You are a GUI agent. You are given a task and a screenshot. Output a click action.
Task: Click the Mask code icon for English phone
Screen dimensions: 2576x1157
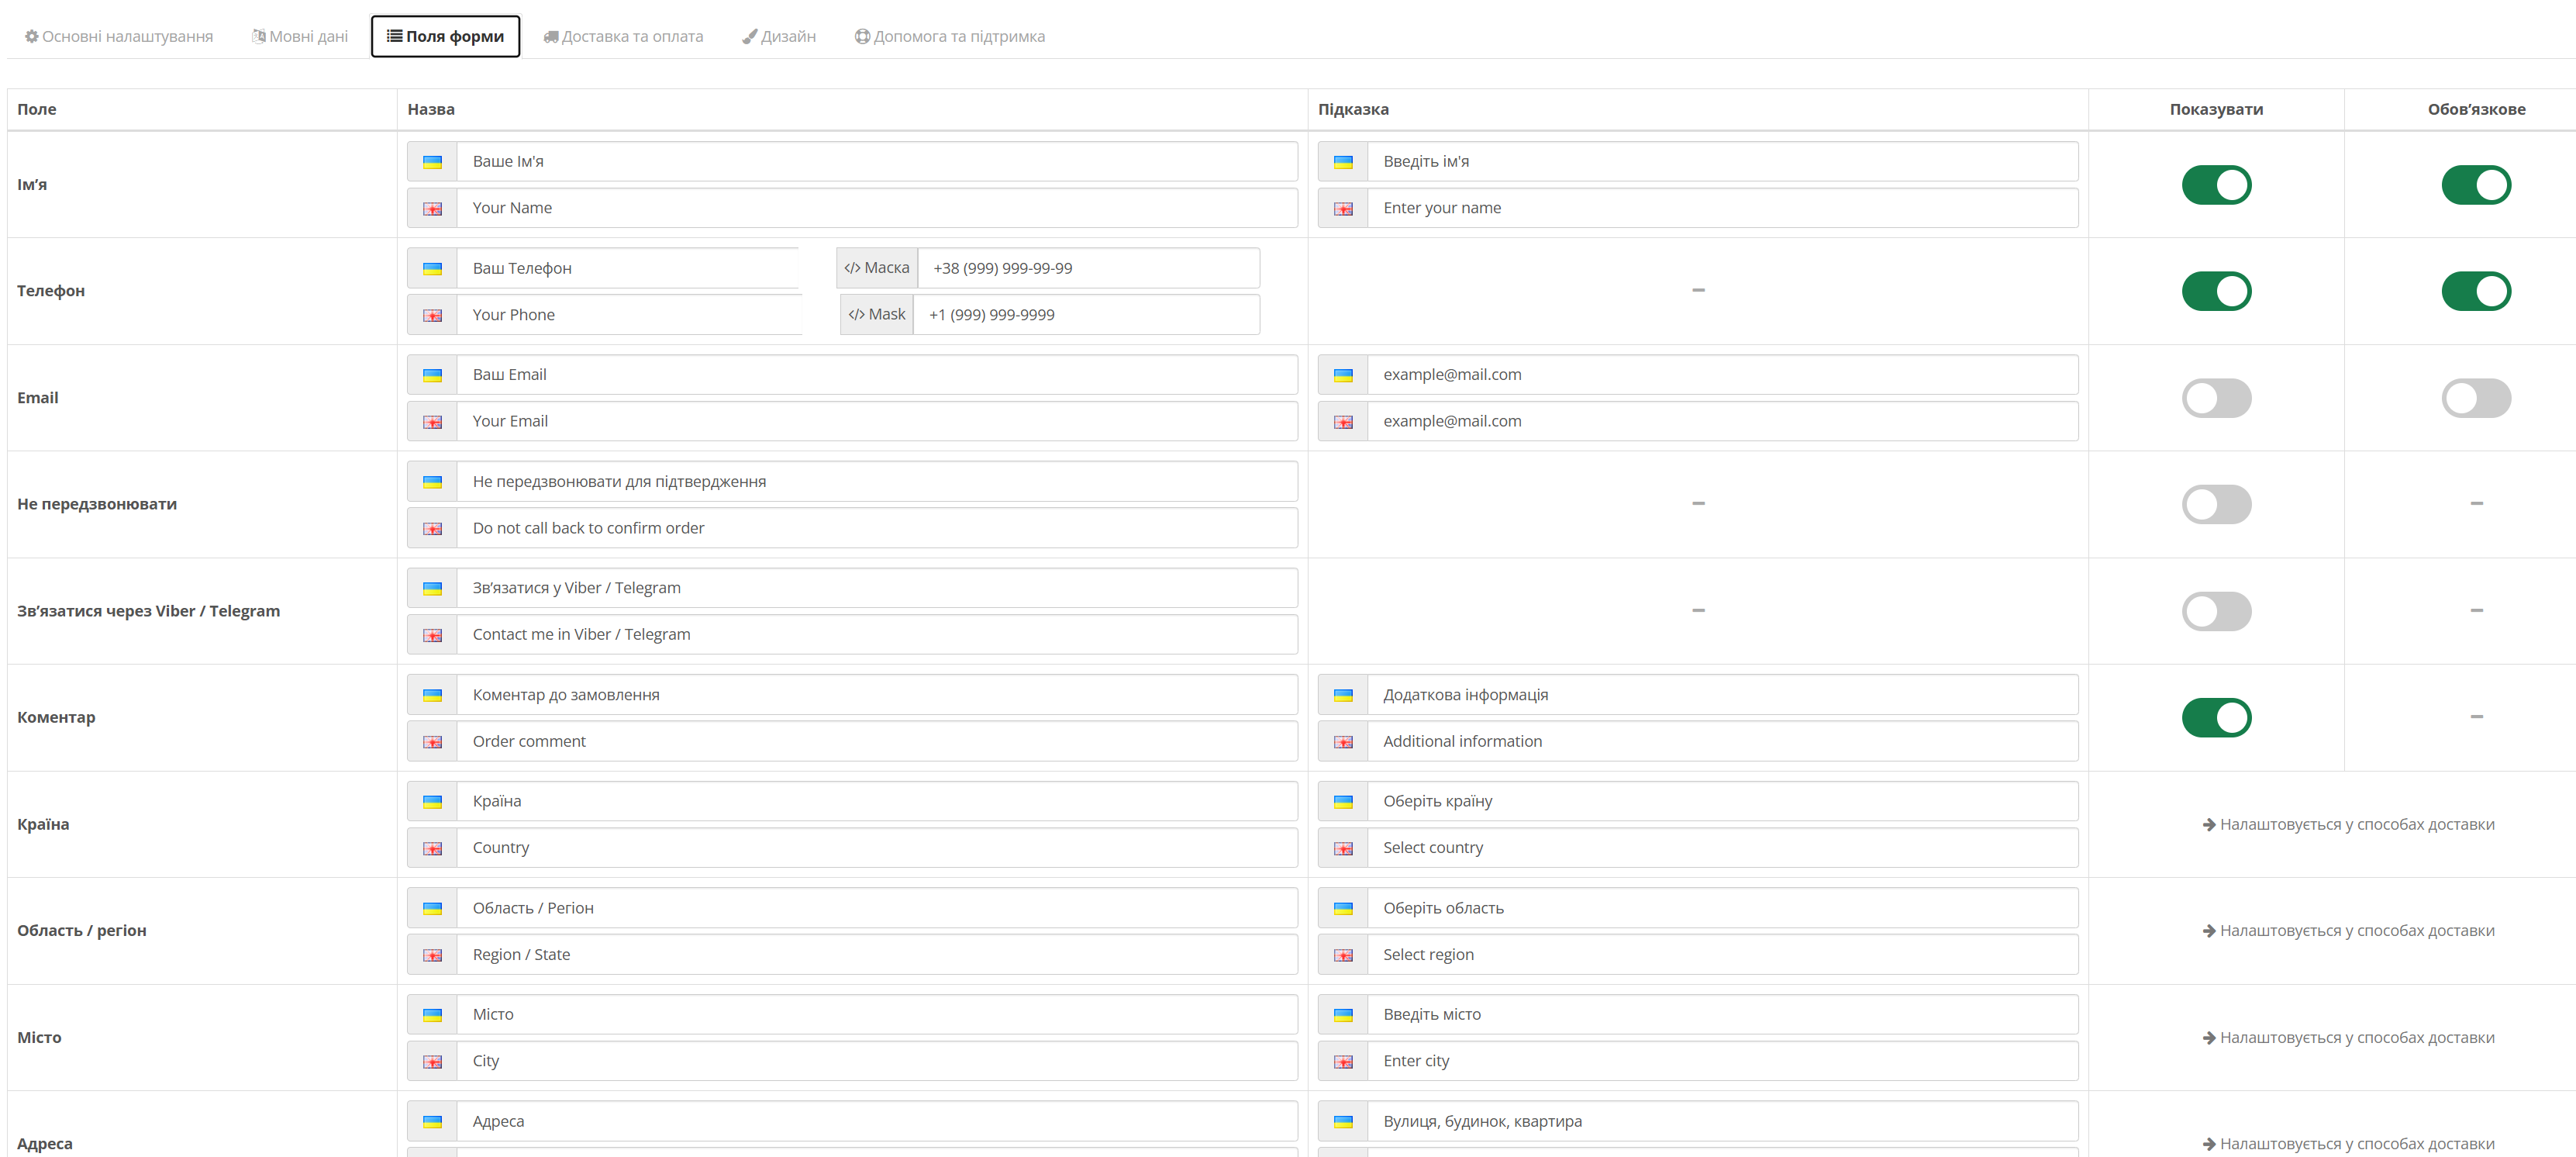(877, 315)
